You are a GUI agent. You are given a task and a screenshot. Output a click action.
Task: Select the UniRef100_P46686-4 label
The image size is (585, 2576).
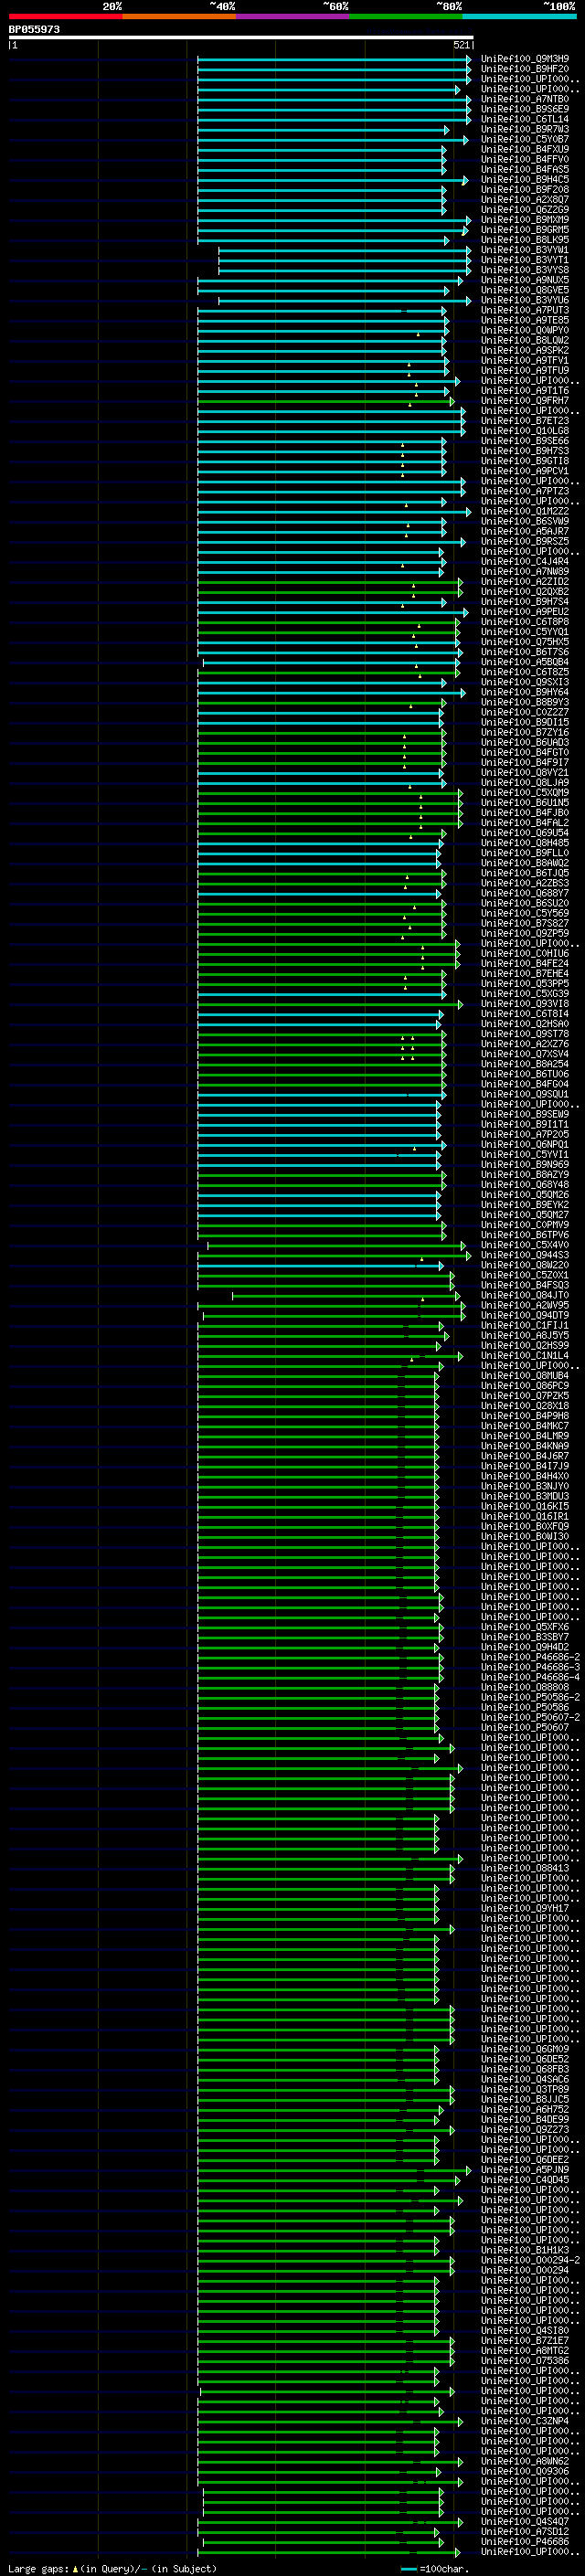point(530,1677)
